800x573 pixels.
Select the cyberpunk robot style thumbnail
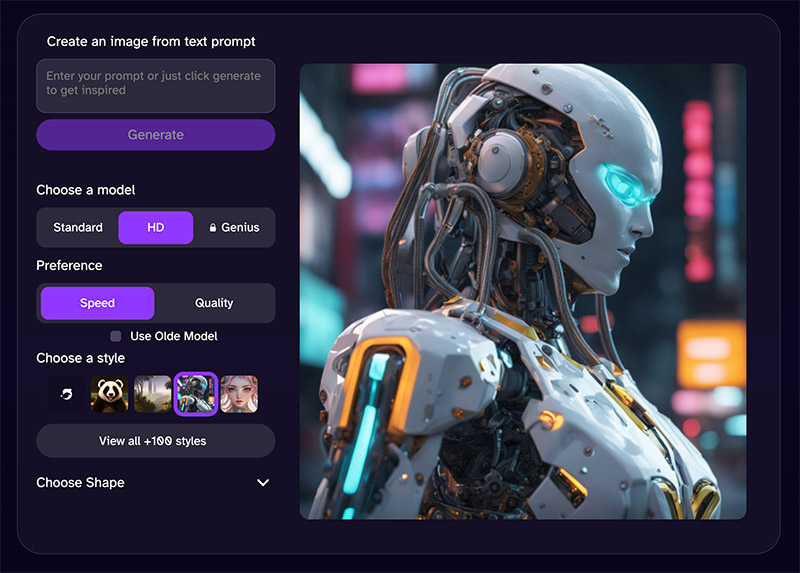(196, 394)
